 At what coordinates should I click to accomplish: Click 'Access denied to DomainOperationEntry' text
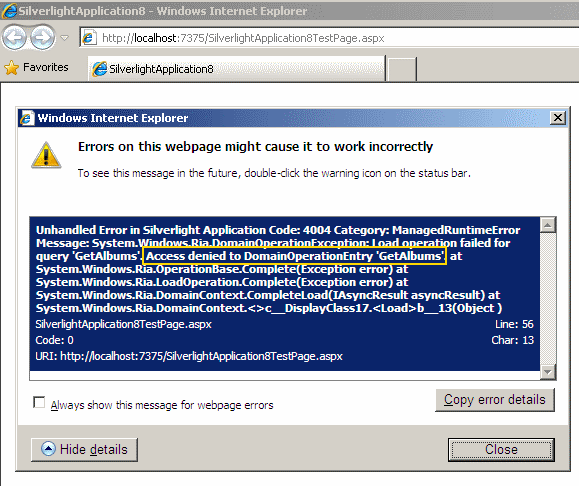[294, 256]
